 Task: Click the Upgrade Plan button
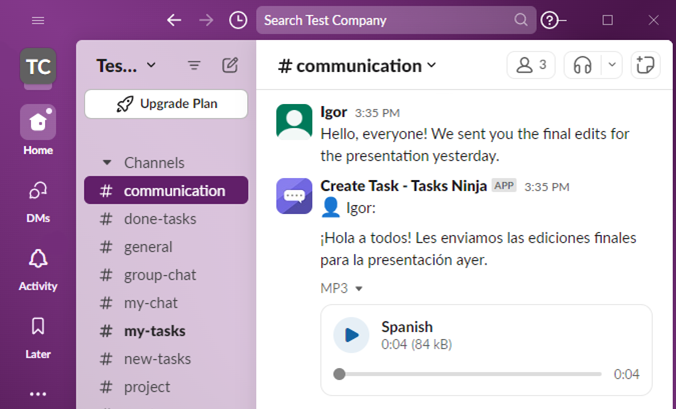[166, 104]
